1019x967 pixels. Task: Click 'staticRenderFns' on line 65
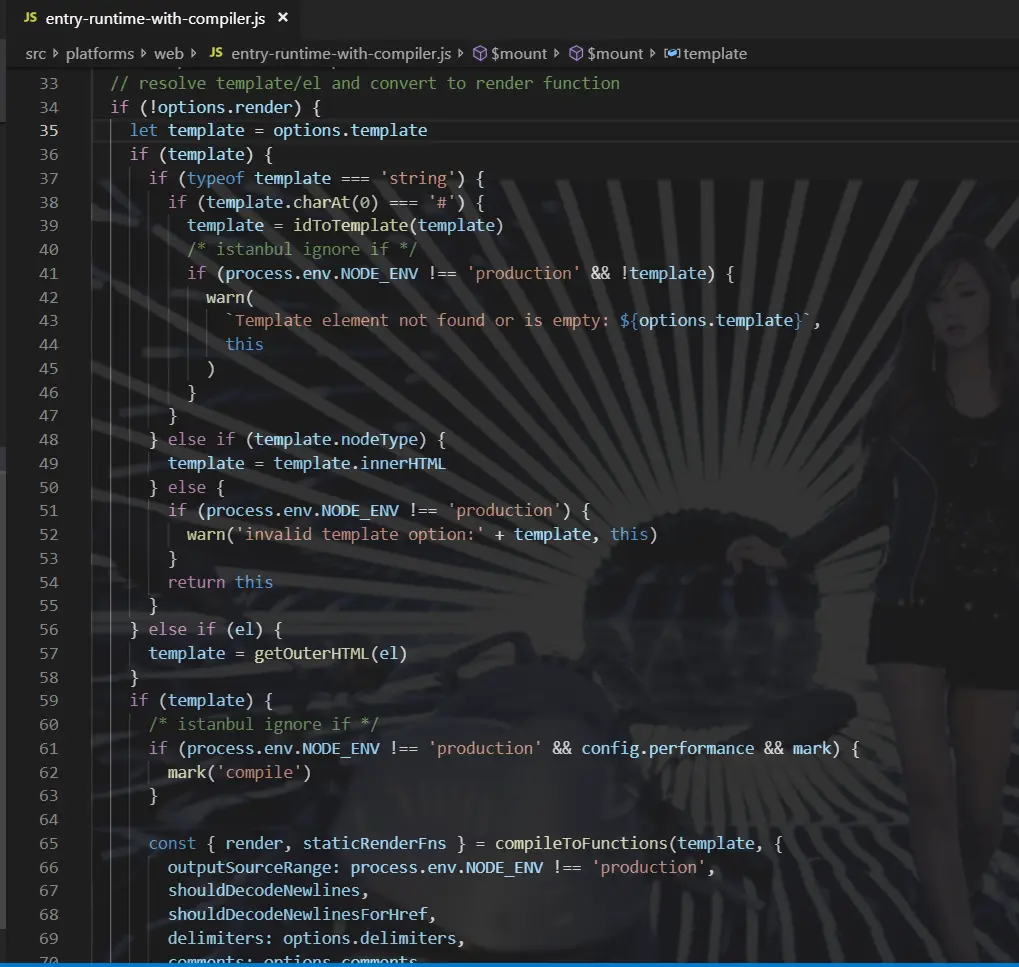pyautogui.click(x=374, y=844)
